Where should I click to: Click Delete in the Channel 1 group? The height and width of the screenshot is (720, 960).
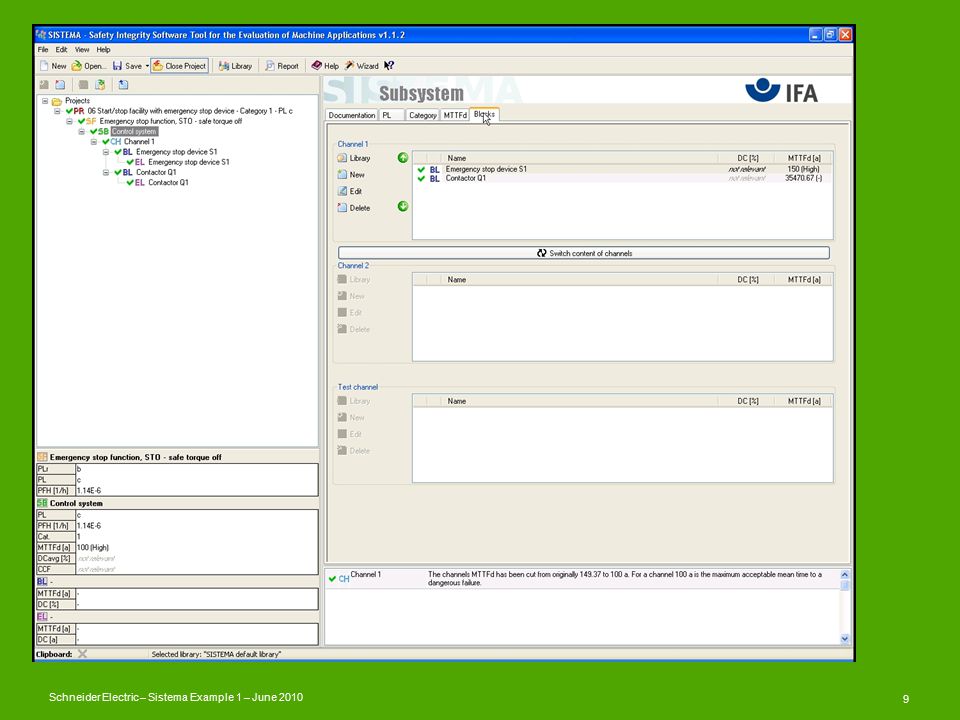[354, 208]
